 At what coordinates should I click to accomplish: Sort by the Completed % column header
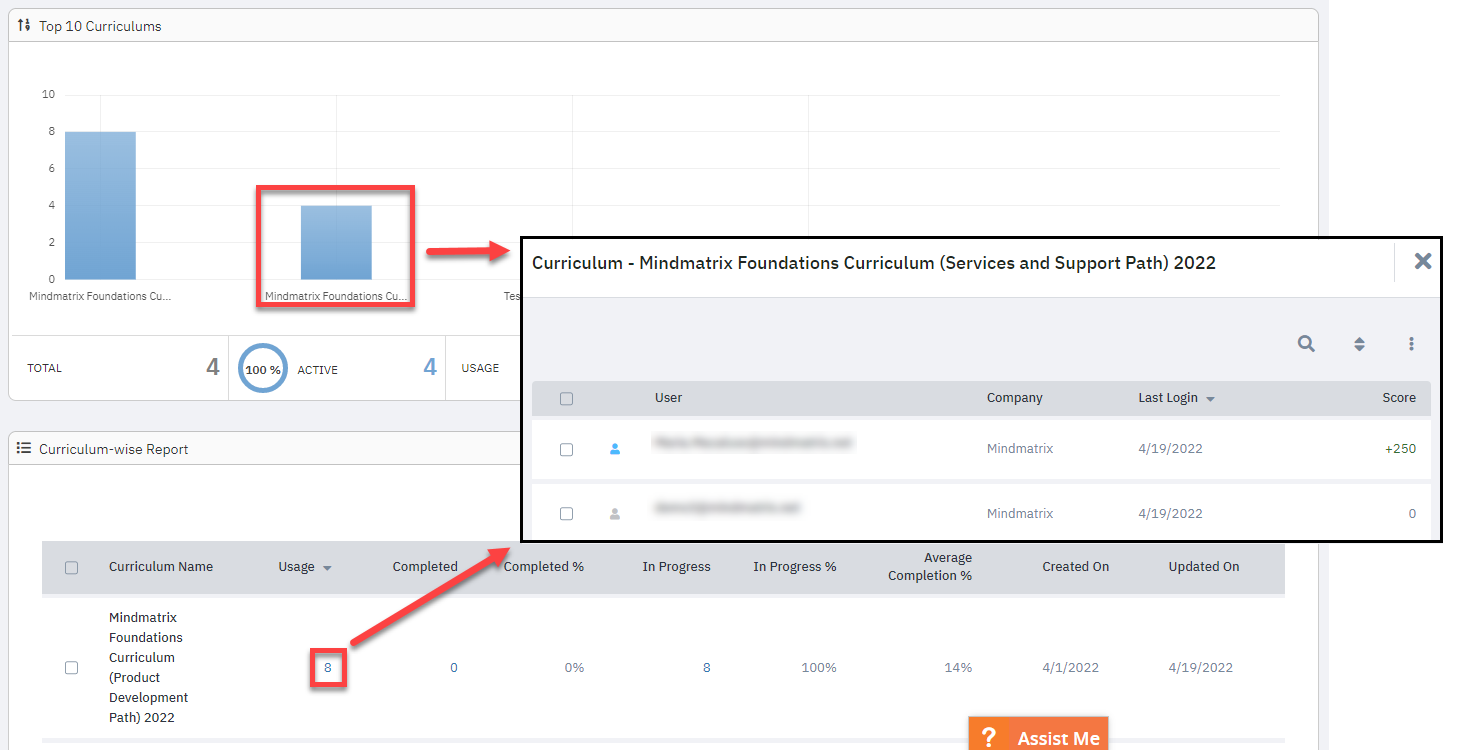click(543, 567)
